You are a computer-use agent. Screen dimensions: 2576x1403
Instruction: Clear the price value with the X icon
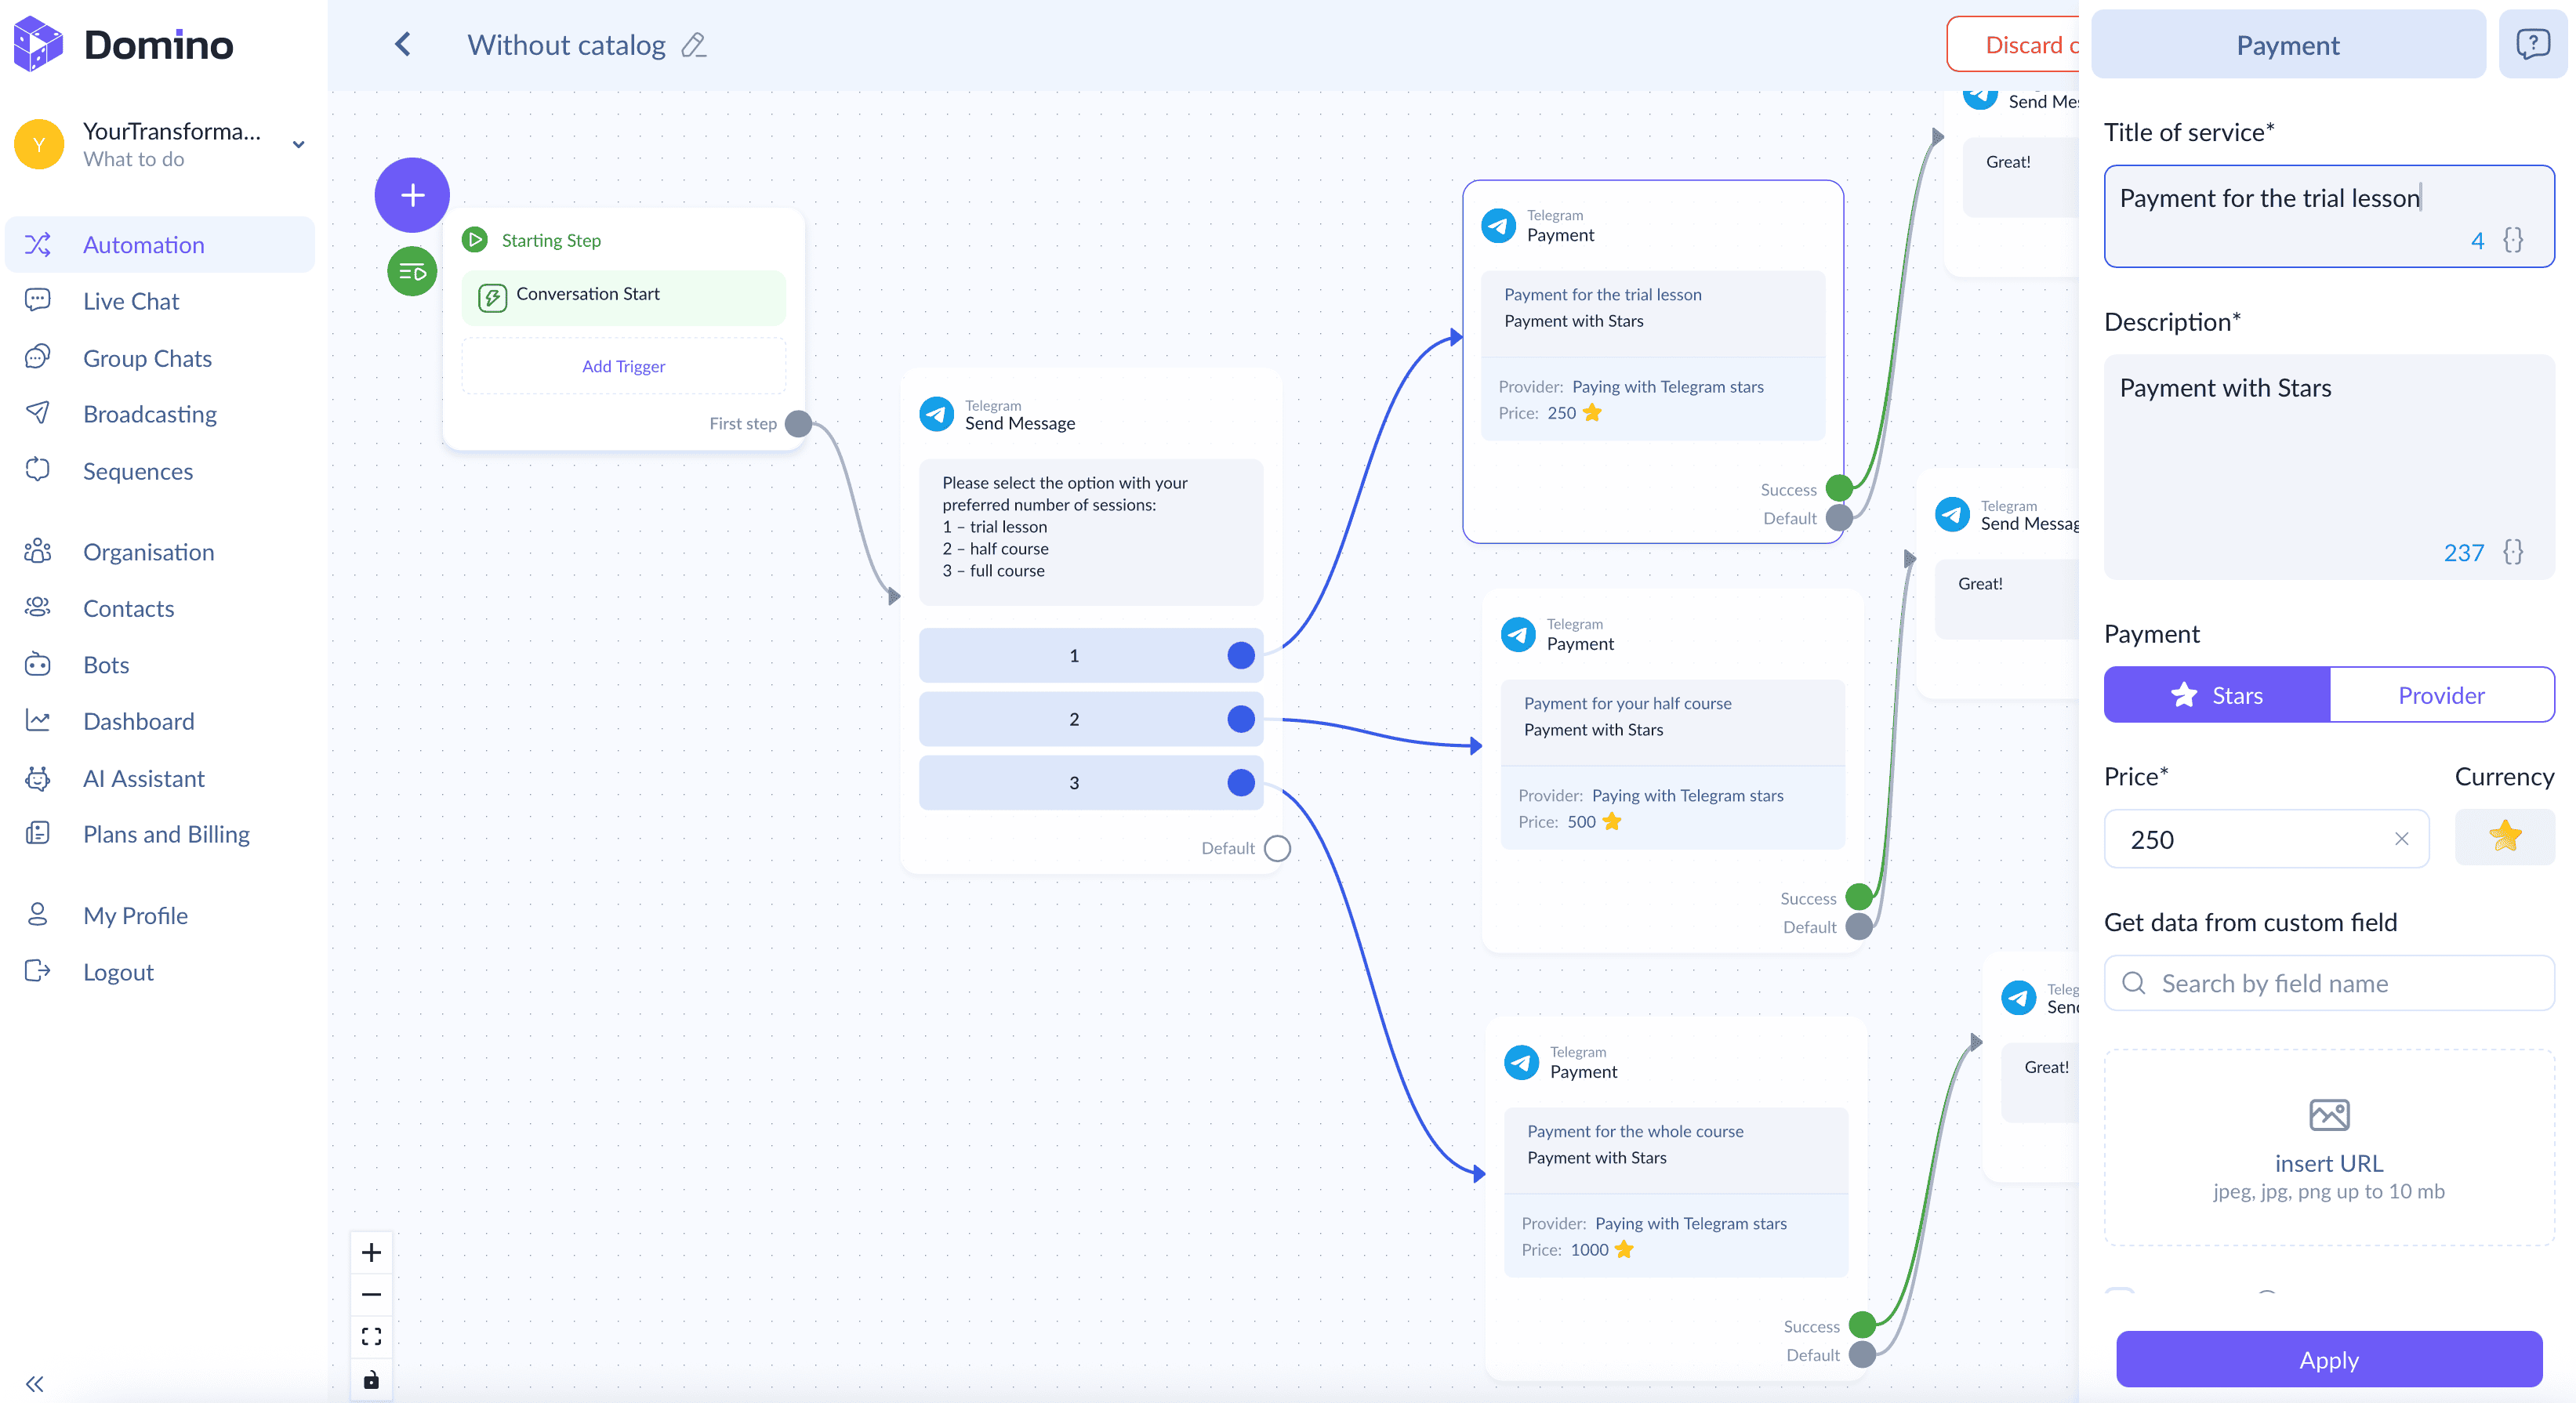click(2402, 839)
